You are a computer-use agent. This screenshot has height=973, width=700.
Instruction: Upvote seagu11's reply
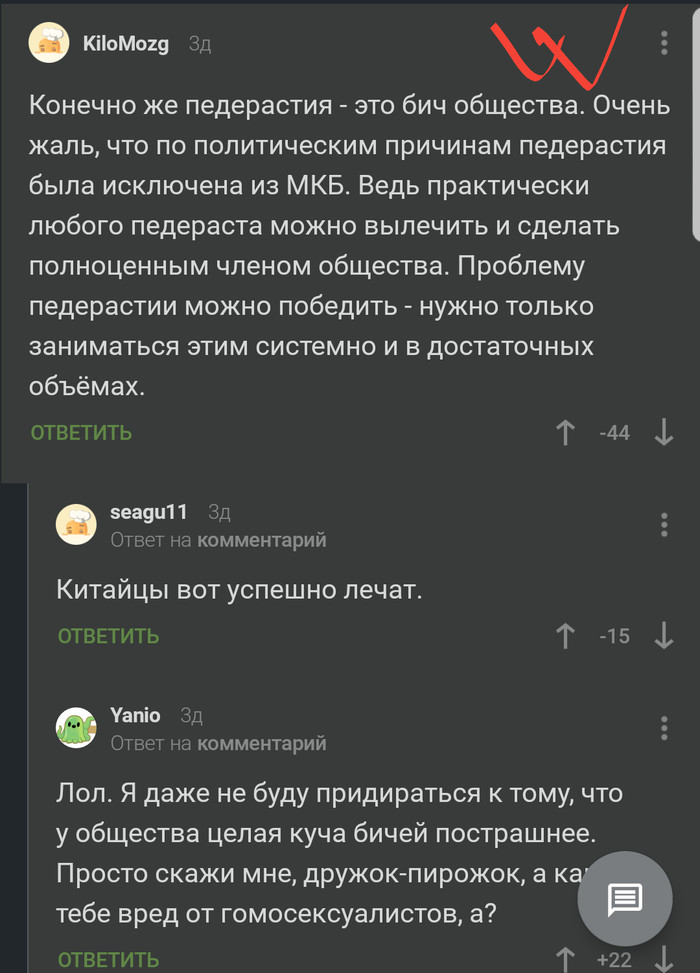[x=566, y=635]
